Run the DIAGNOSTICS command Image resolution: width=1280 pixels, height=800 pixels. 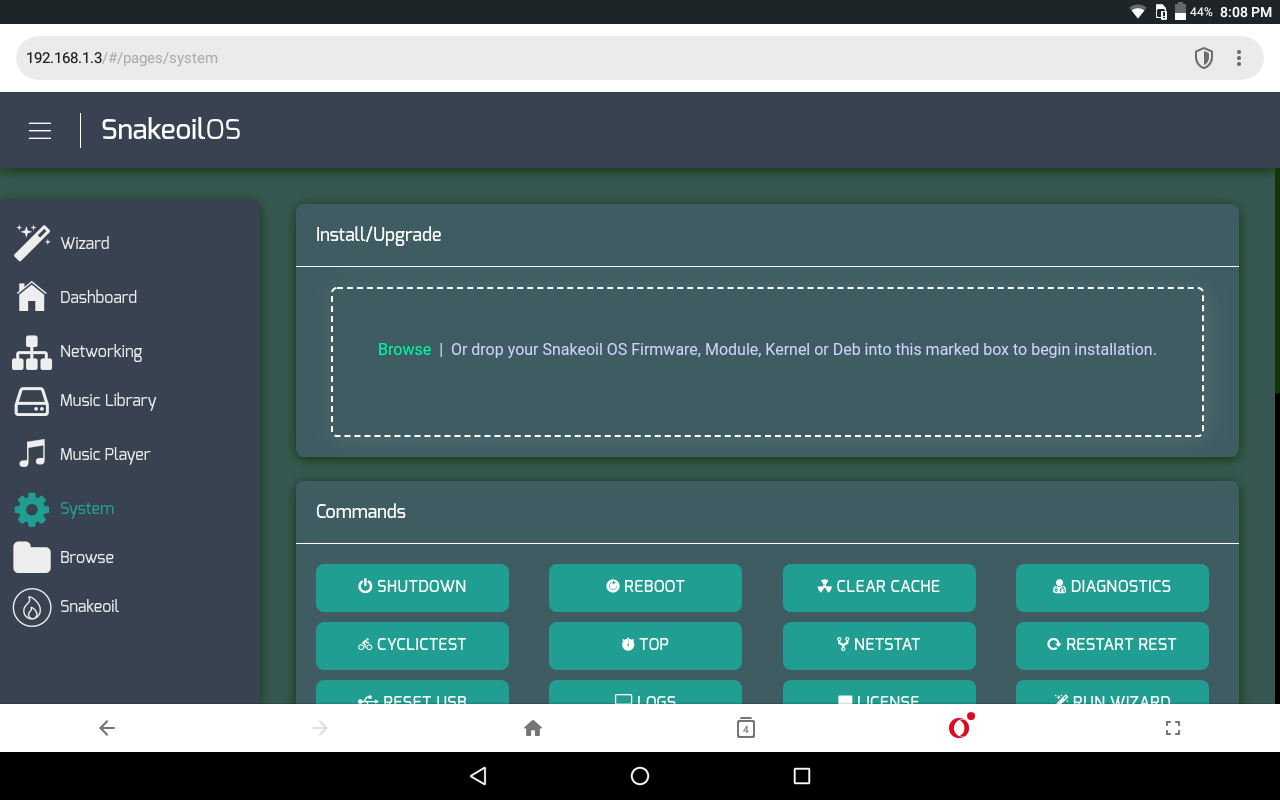[1112, 587]
